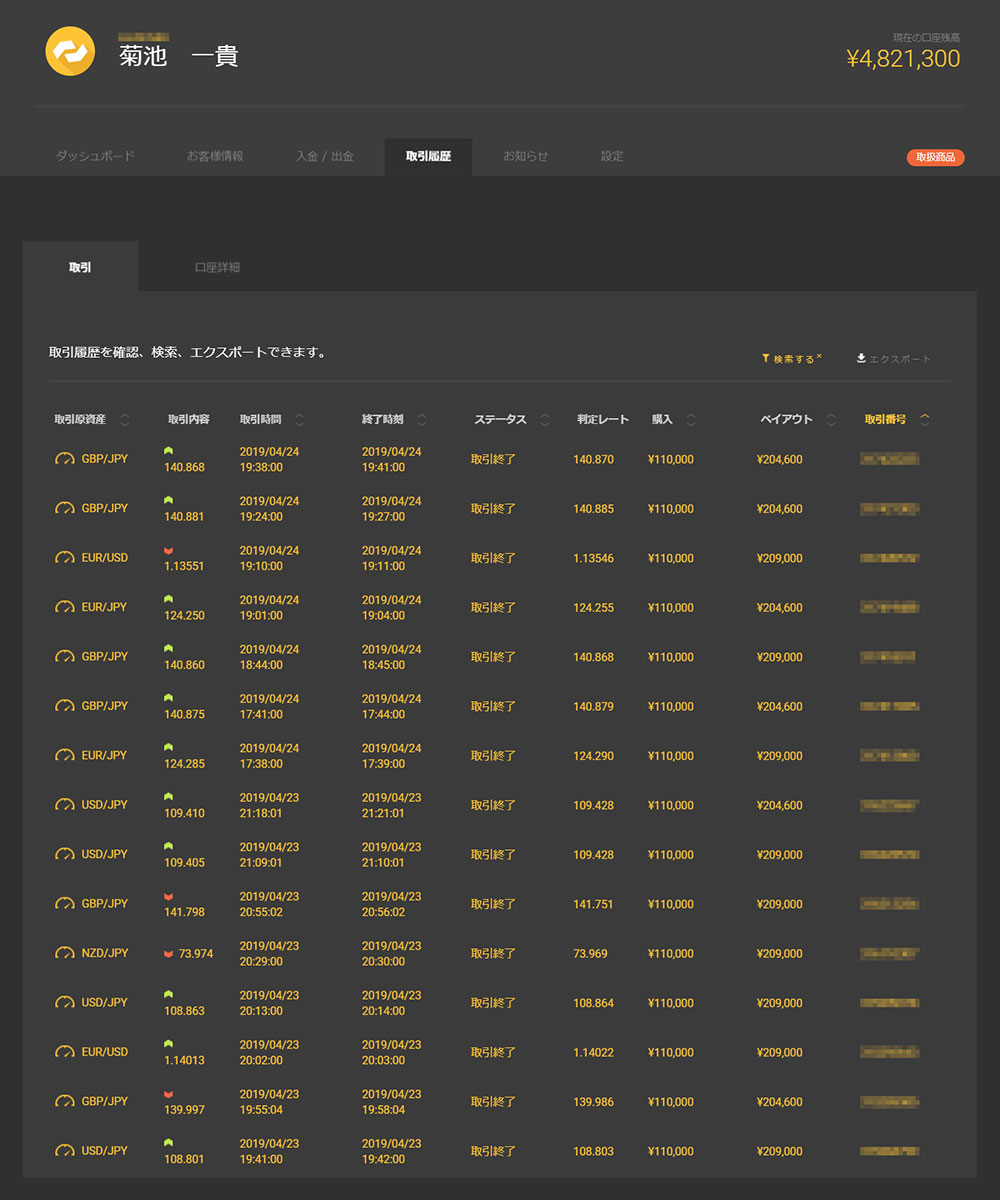Sort by ペイアウト column arrows
The image size is (1000, 1200).
830,420
